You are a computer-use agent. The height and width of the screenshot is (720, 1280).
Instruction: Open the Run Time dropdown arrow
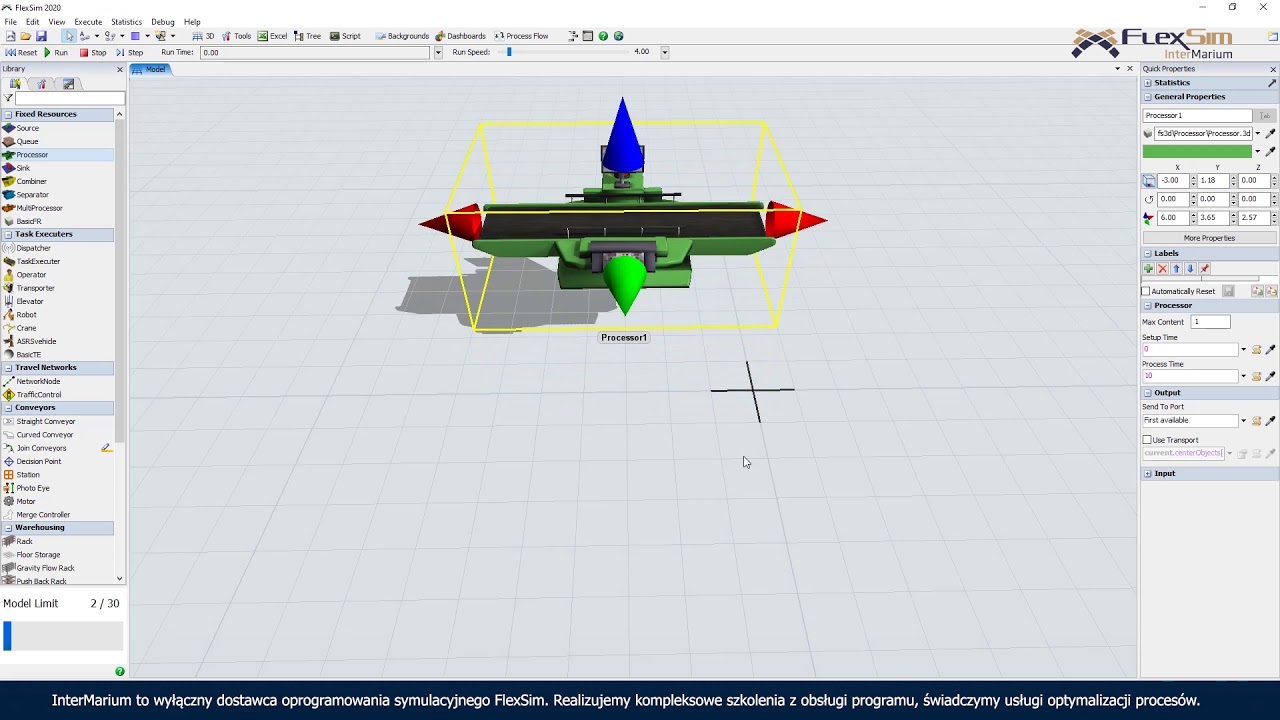[437, 52]
